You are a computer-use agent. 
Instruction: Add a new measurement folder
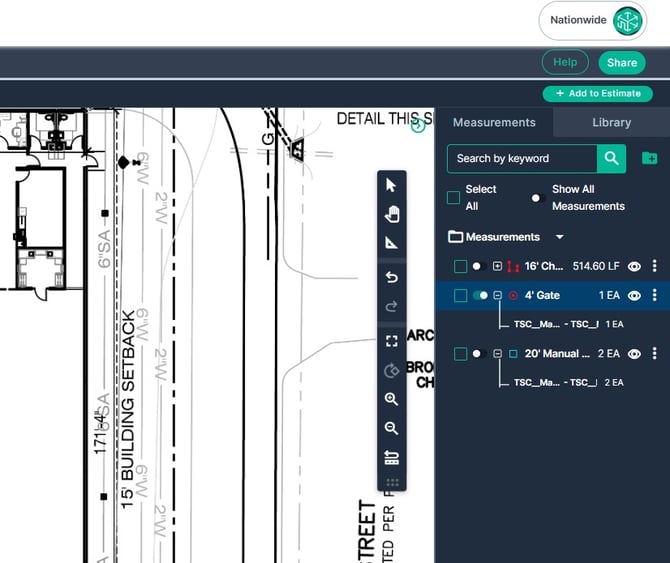click(x=649, y=158)
